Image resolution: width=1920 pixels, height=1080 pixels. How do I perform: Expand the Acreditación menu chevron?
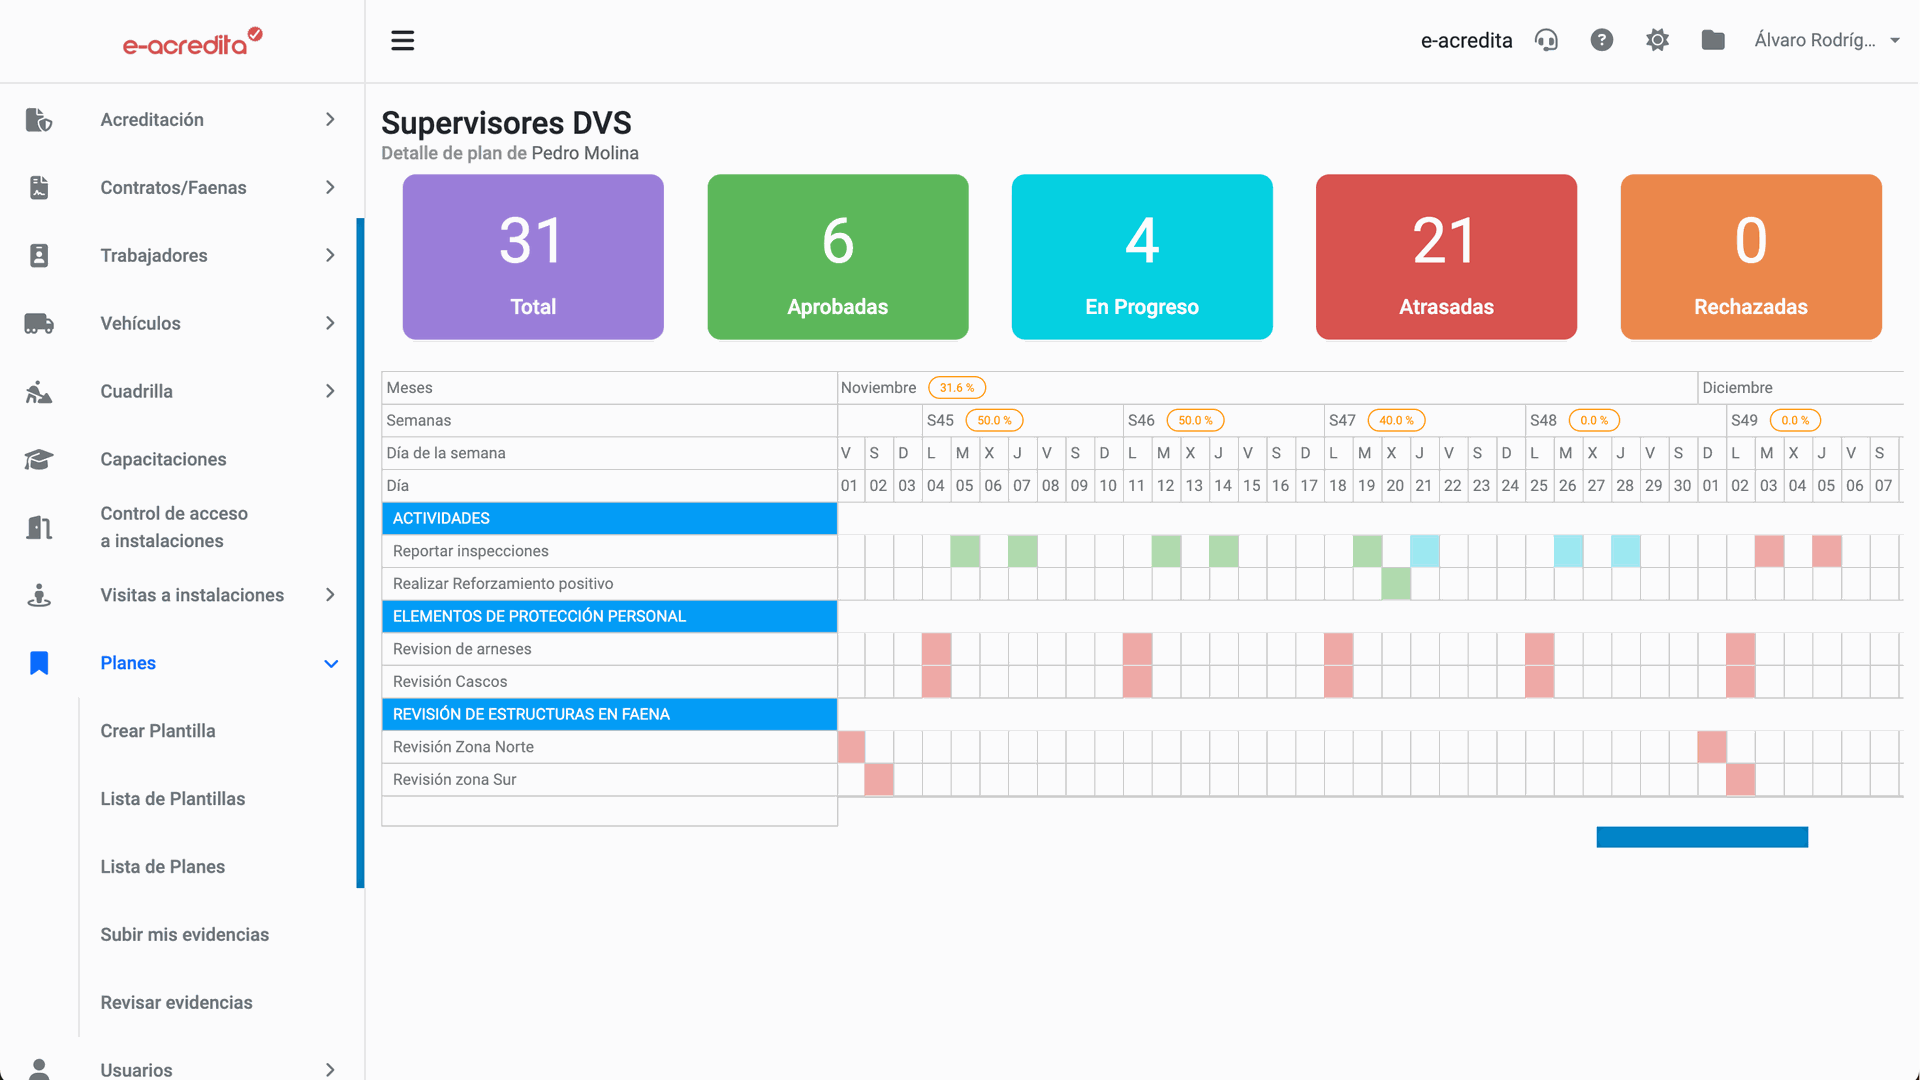[330, 120]
